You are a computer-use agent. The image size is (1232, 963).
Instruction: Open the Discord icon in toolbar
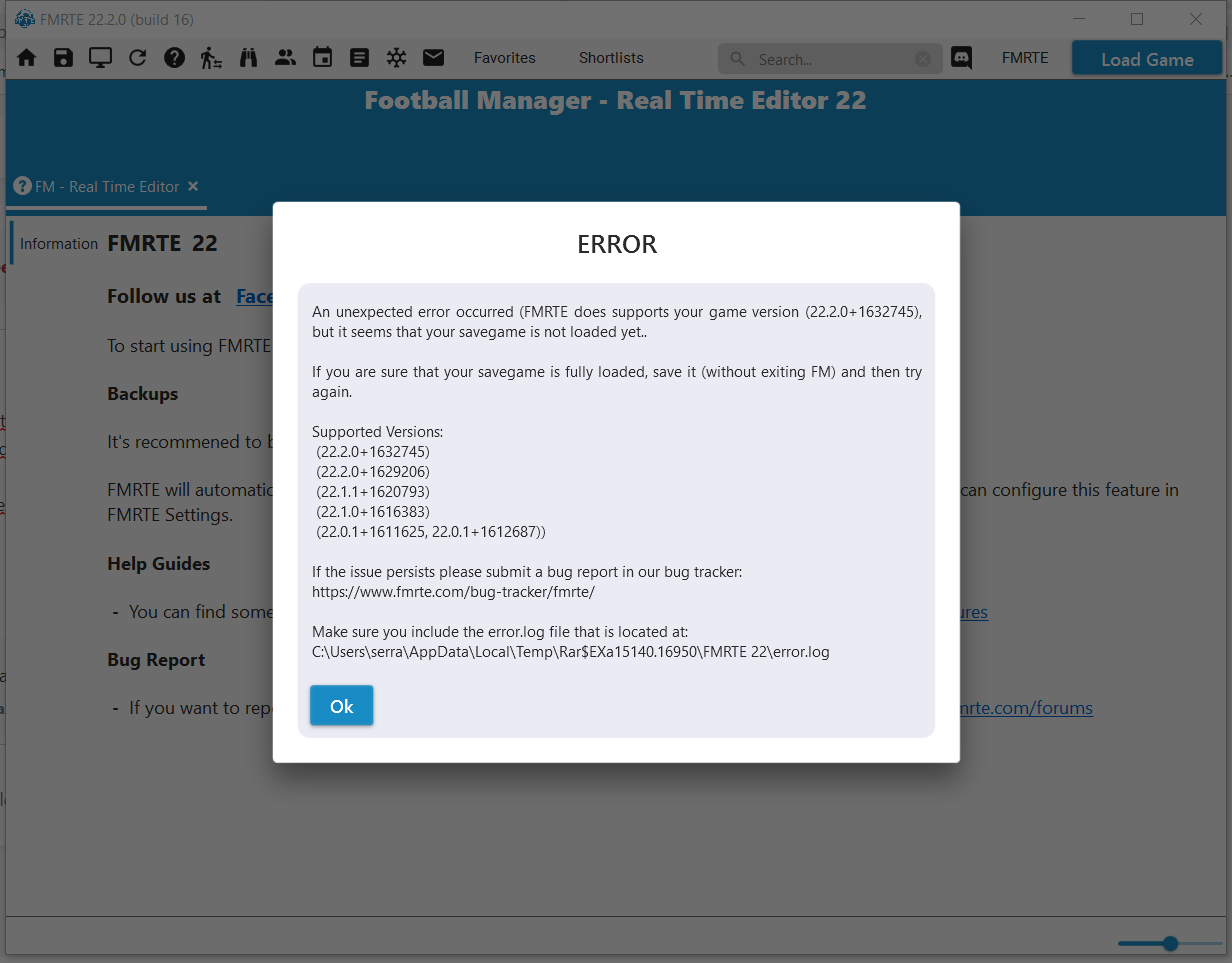tap(962, 58)
